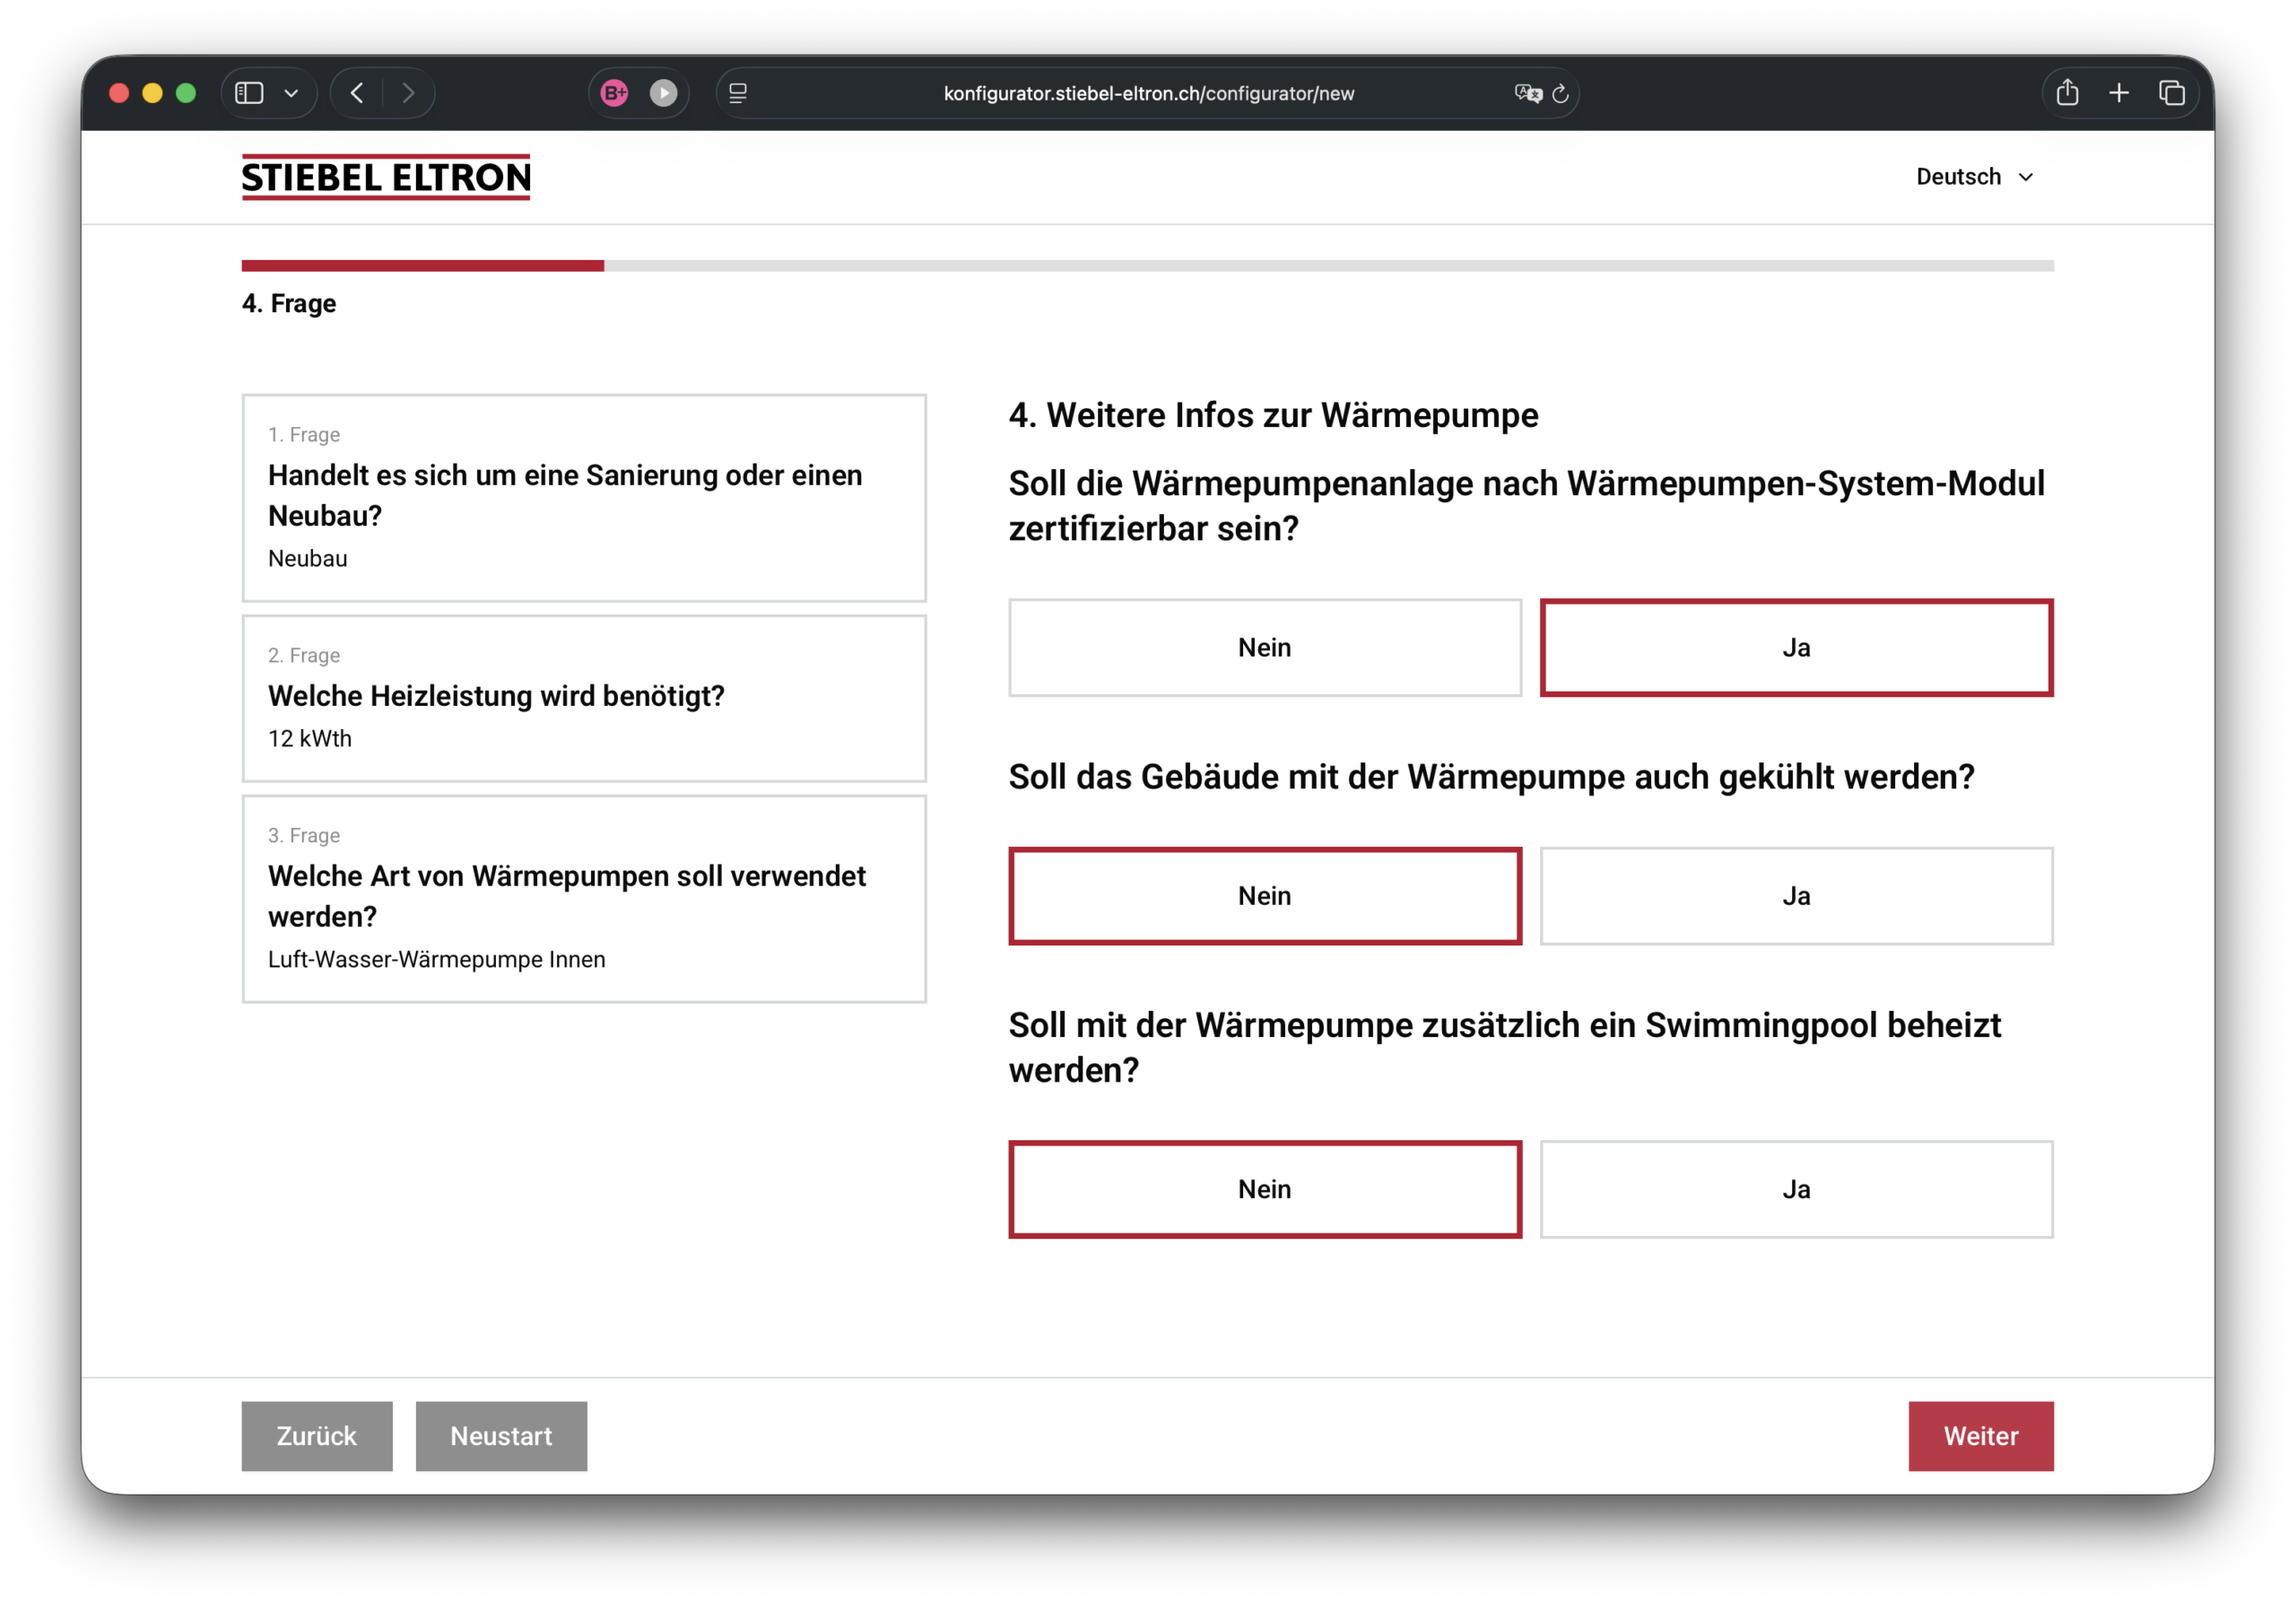The height and width of the screenshot is (1602, 2296).
Task: Open the 2. Frage Heizleistung card
Action: (x=584, y=697)
